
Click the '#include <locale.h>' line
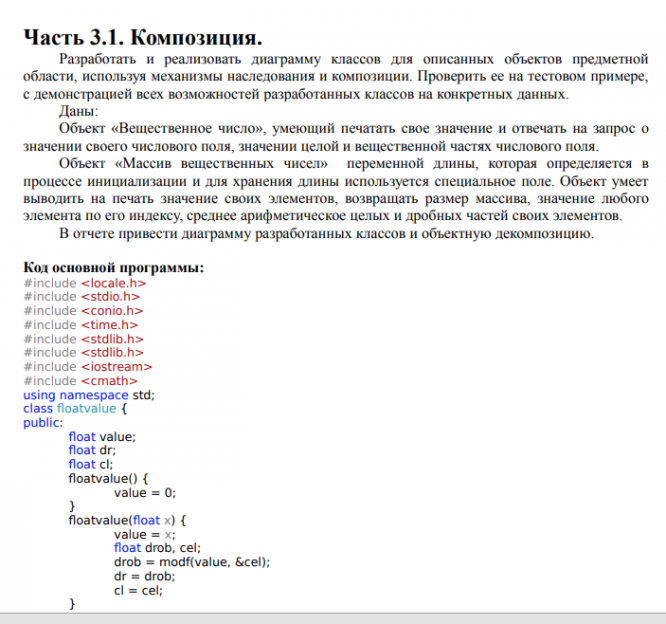(x=85, y=283)
